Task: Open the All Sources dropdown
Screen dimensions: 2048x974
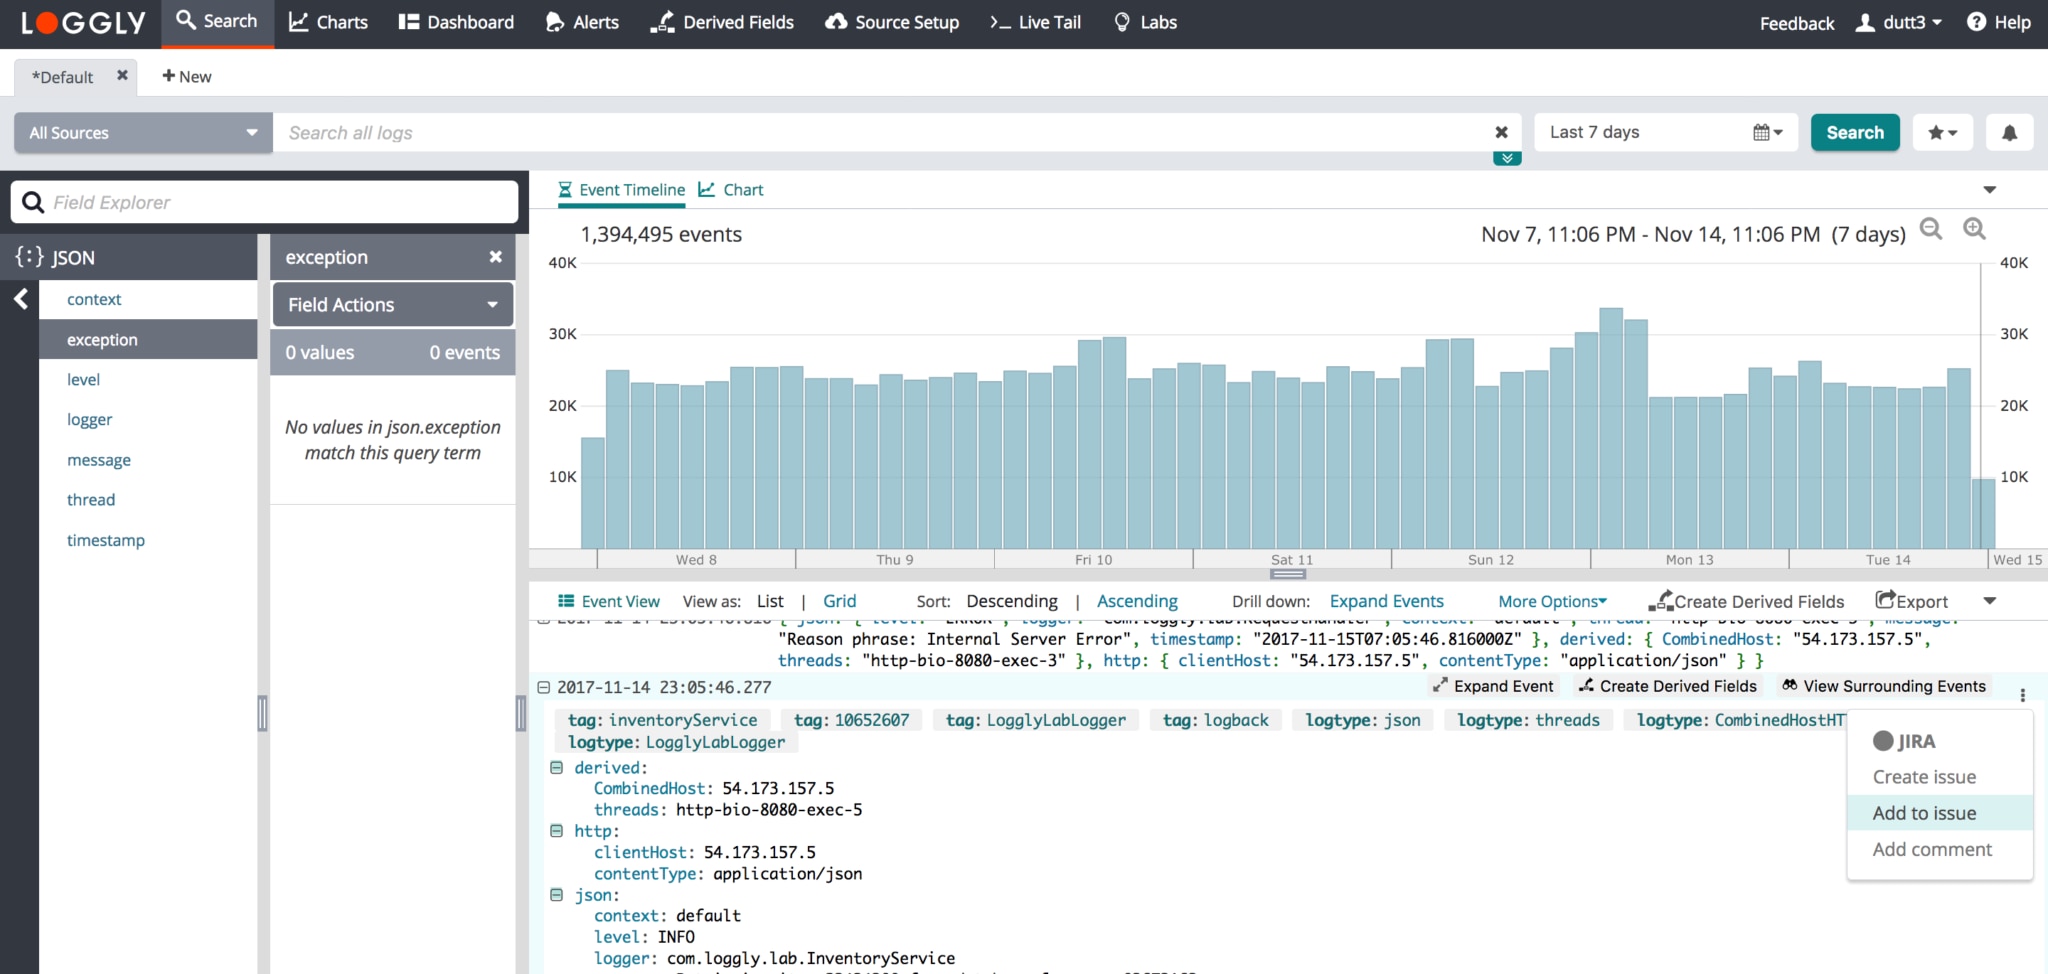Action: tap(143, 133)
